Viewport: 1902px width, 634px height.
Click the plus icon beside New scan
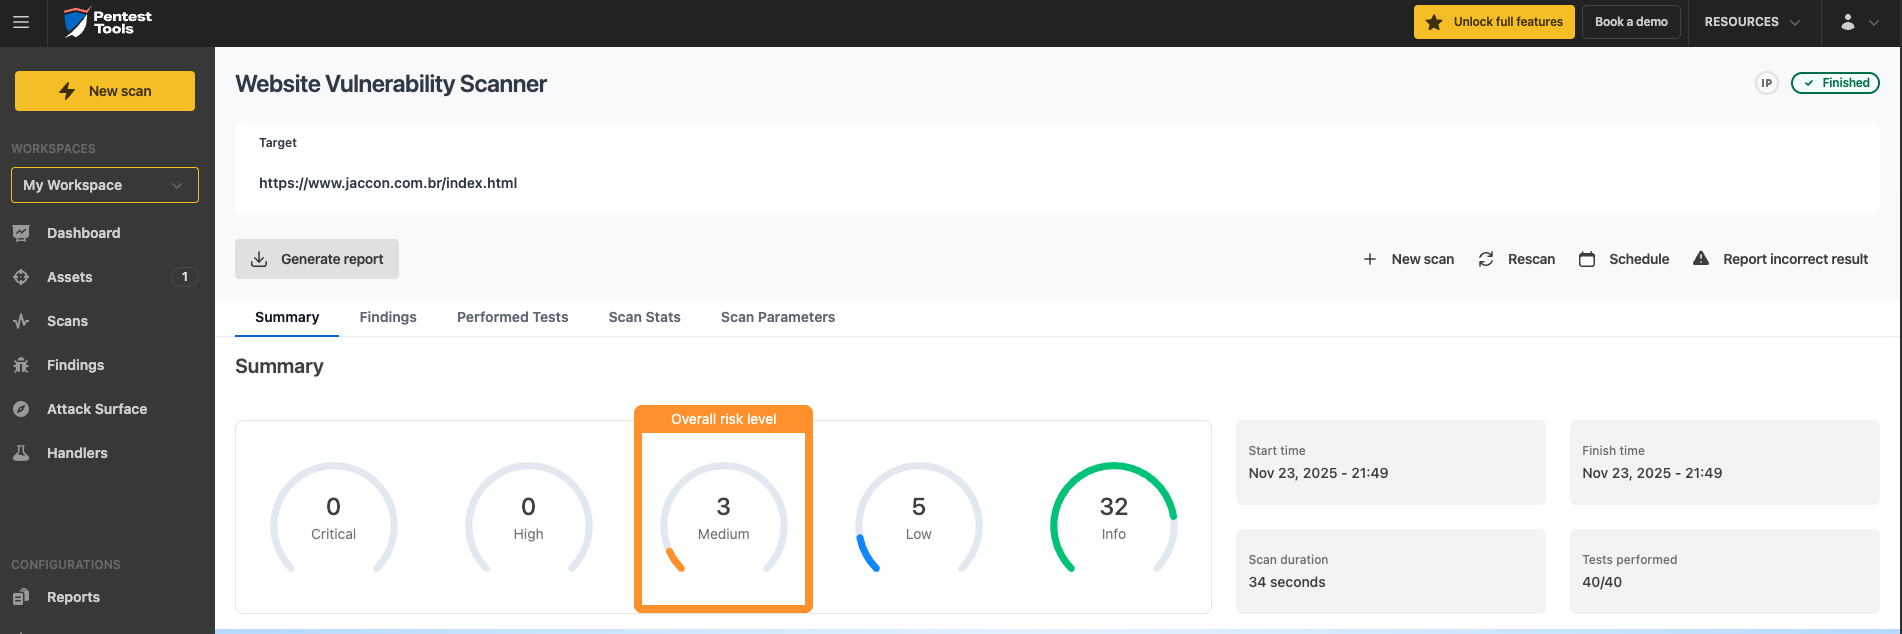[x=1370, y=259]
